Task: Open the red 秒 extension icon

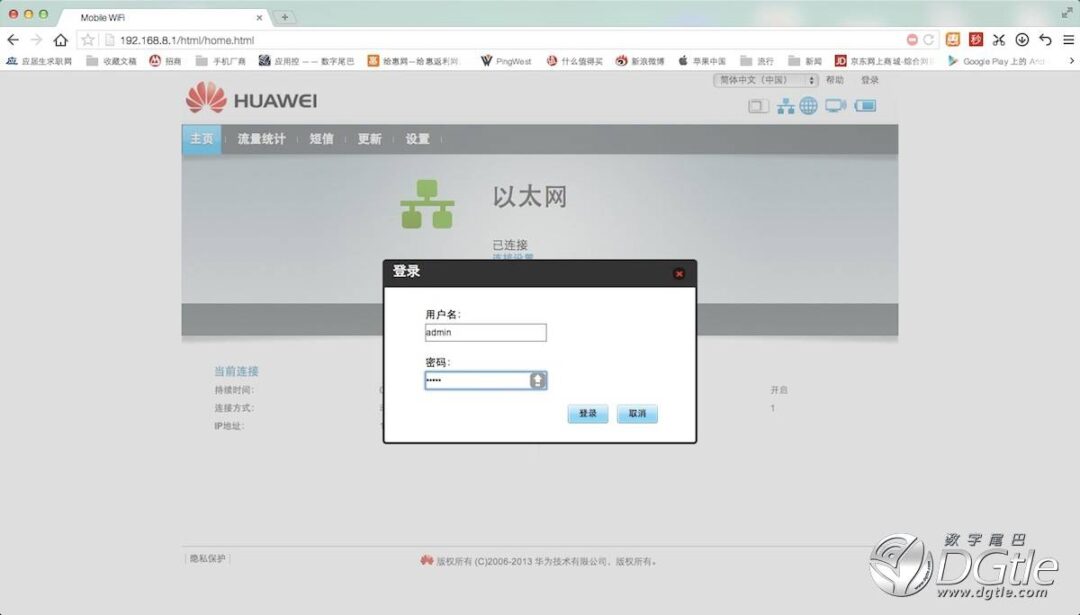Action: (x=975, y=39)
